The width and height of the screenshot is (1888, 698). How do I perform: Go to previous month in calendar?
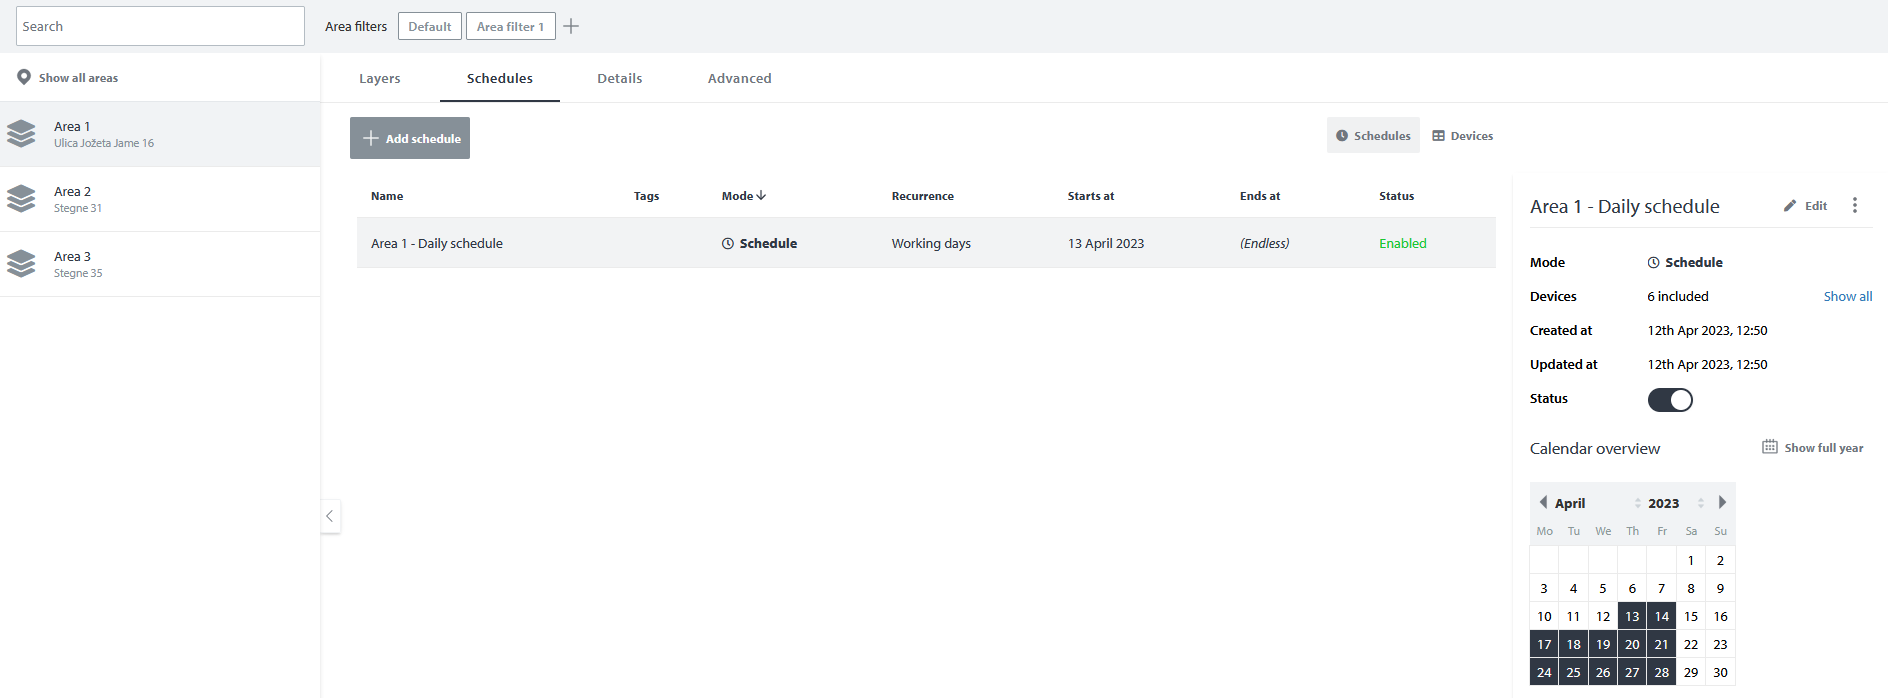click(x=1543, y=502)
